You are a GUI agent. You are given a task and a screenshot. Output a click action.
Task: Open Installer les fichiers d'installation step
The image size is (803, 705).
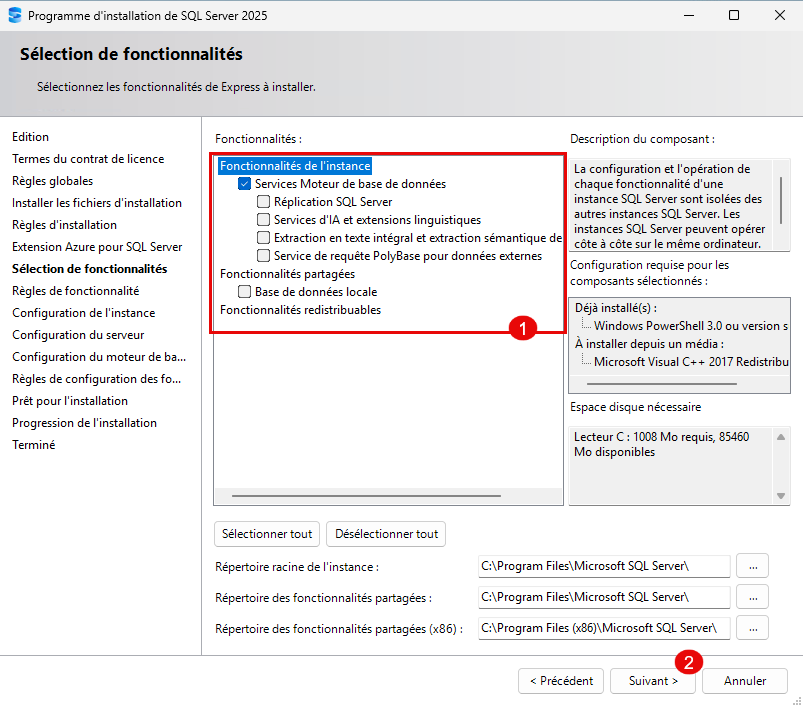tap(97, 203)
